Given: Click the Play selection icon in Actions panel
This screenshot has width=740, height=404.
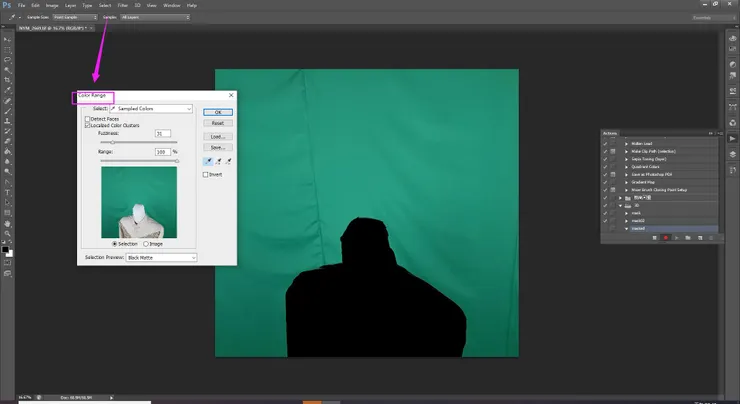Looking at the screenshot, I should click(676, 238).
